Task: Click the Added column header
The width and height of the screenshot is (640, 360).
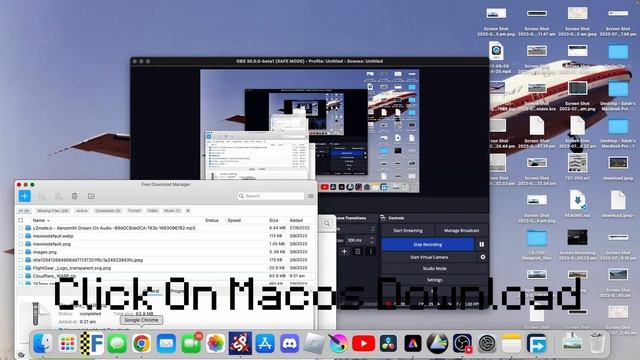Action: (x=296, y=220)
